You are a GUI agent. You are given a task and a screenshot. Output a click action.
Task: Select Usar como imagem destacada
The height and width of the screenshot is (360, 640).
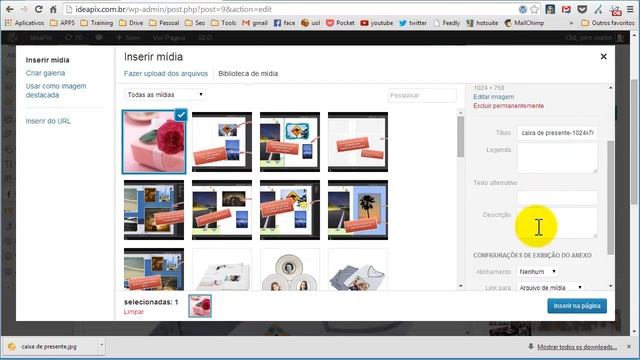pyautogui.click(x=56, y=91)
